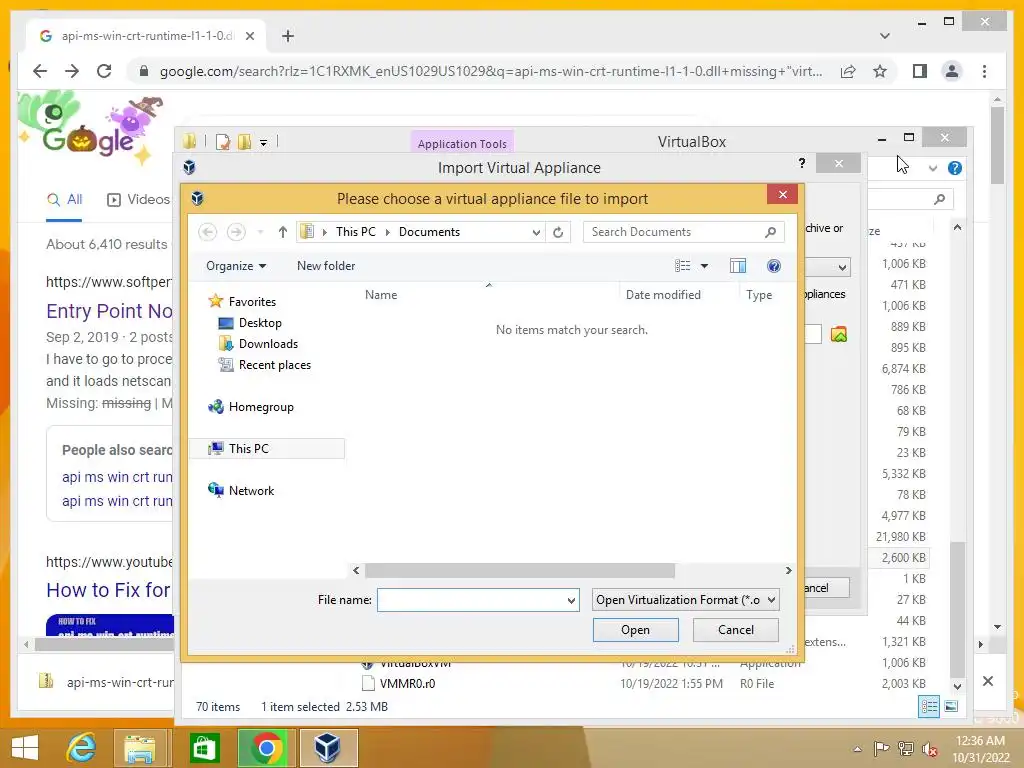
Task: Open Explorer window help icon
Action: [x=955, y=168]
